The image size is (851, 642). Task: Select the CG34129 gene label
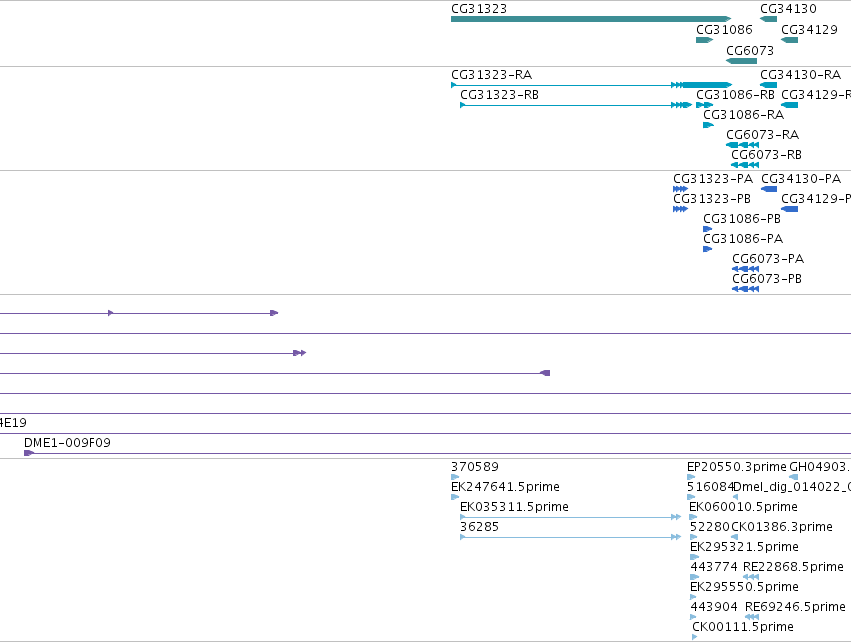click(x=809, y=30)
